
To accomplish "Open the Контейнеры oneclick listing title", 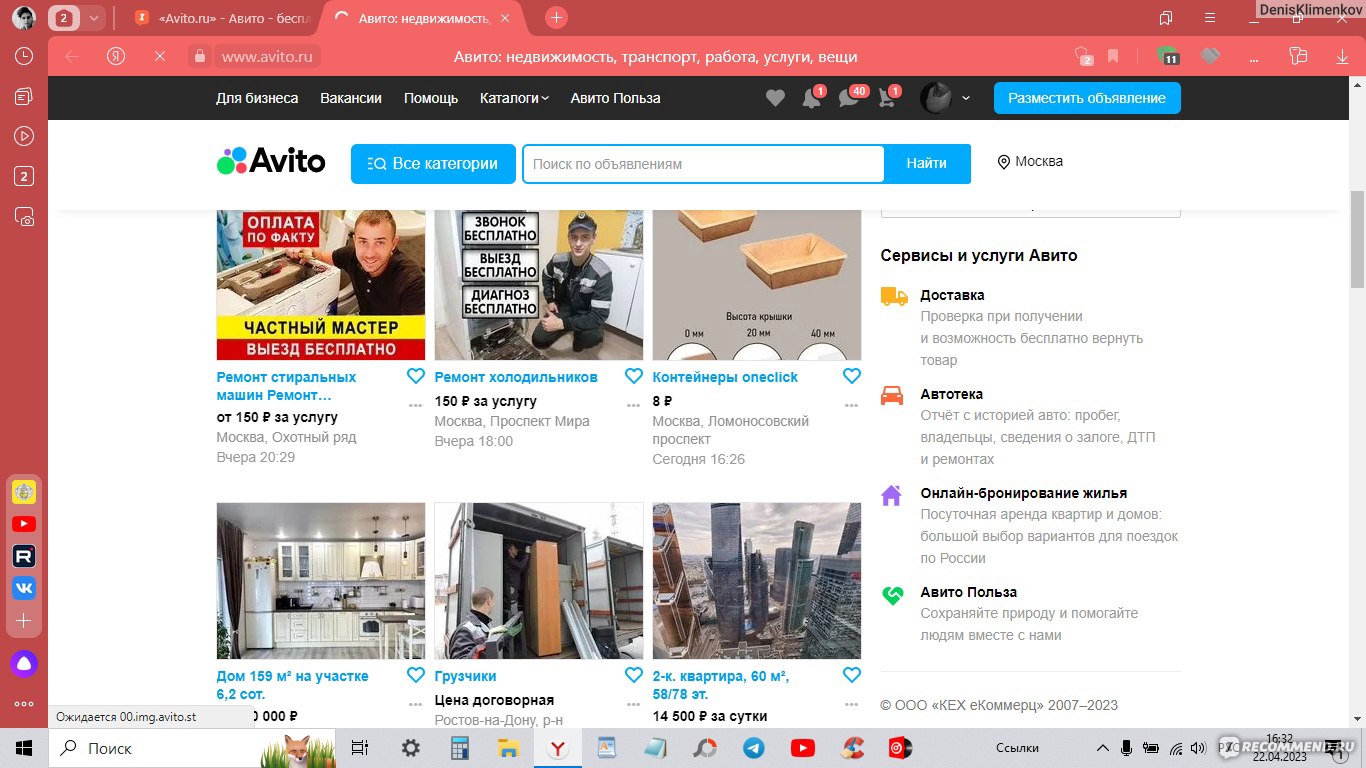I will point(725,377).
